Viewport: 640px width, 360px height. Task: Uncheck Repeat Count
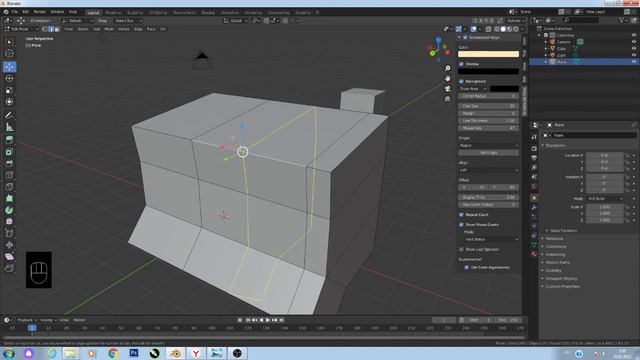(x=461, y=214)
